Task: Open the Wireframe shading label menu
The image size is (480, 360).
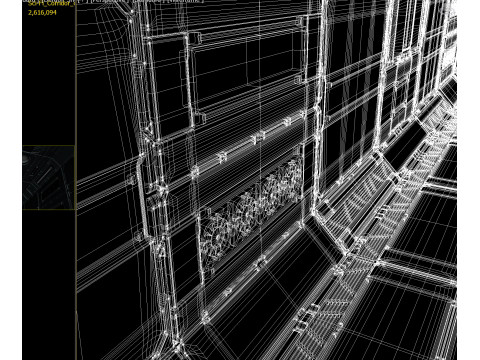Action: [184, 1]
